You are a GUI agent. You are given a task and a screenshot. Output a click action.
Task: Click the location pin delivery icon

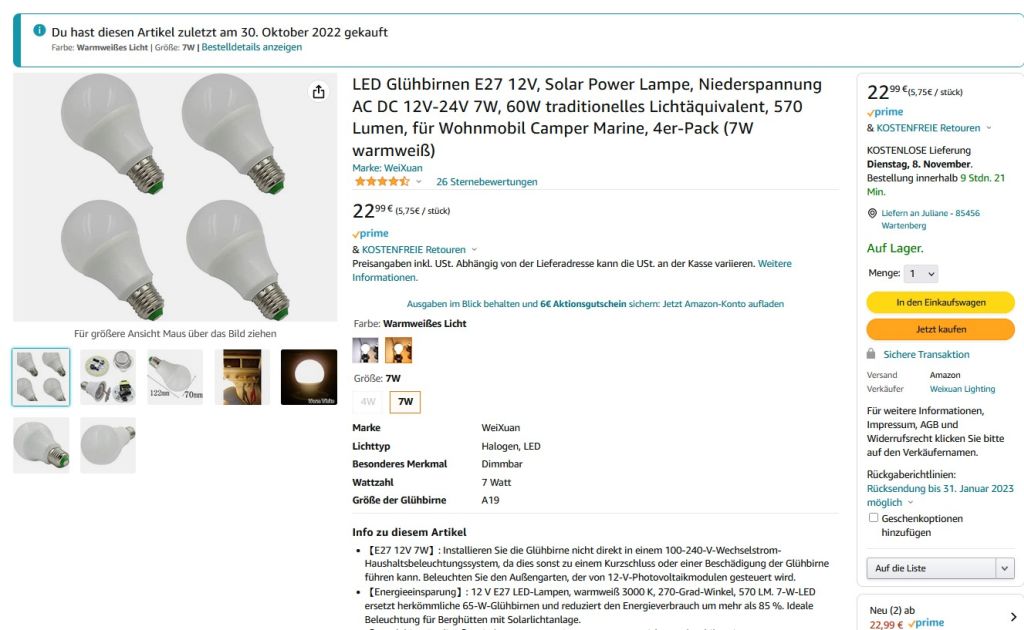(872, 213)
